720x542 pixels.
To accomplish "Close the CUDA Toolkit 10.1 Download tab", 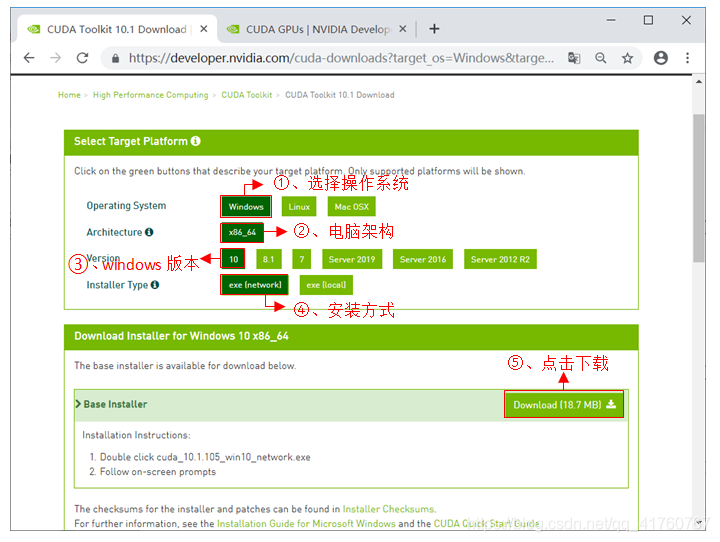I will pos(204,29).
